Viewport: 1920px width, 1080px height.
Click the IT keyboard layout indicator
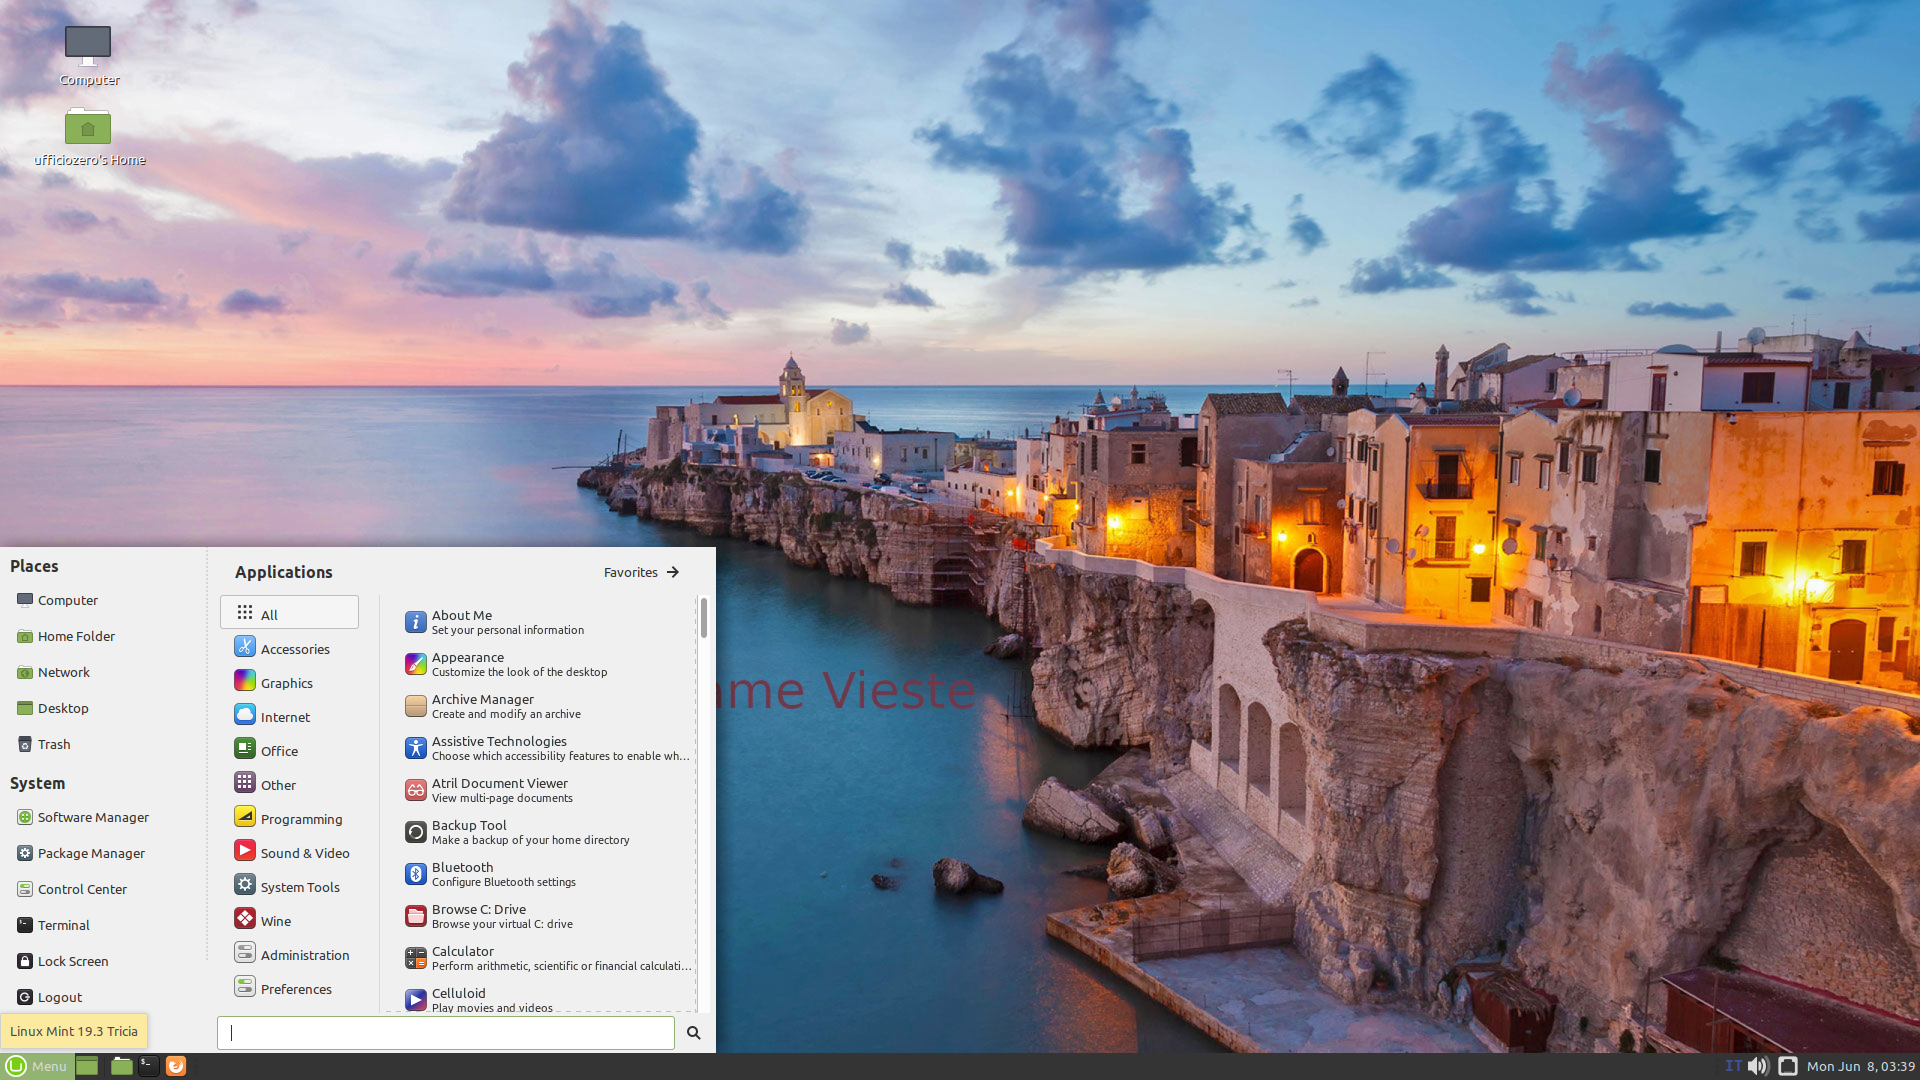(1733, 1066)
